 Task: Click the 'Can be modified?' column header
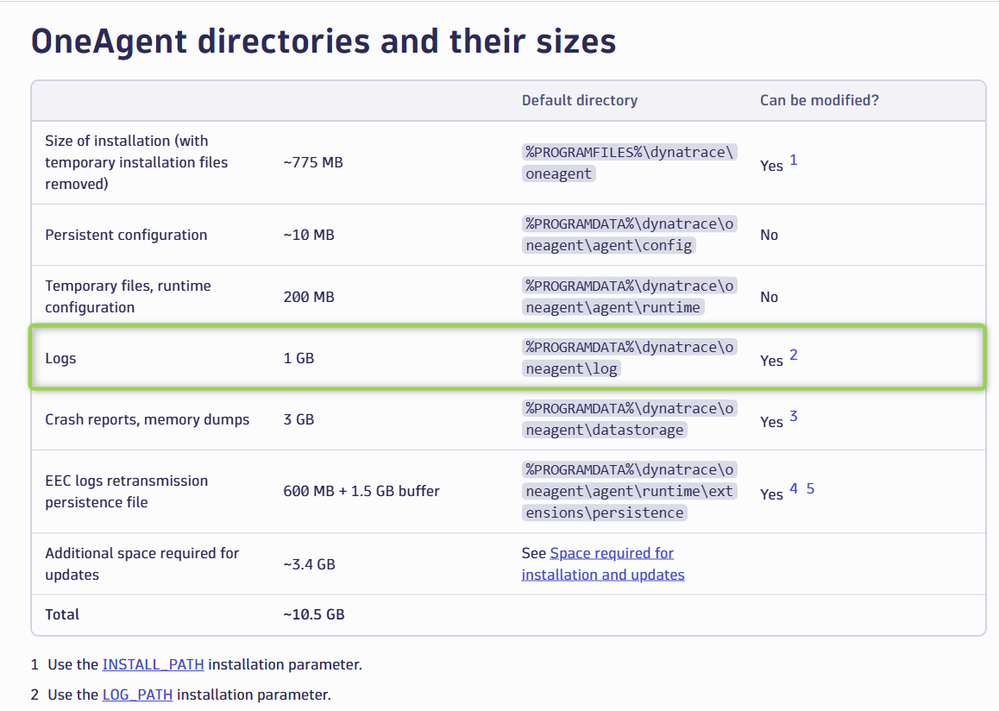point(819,100)
